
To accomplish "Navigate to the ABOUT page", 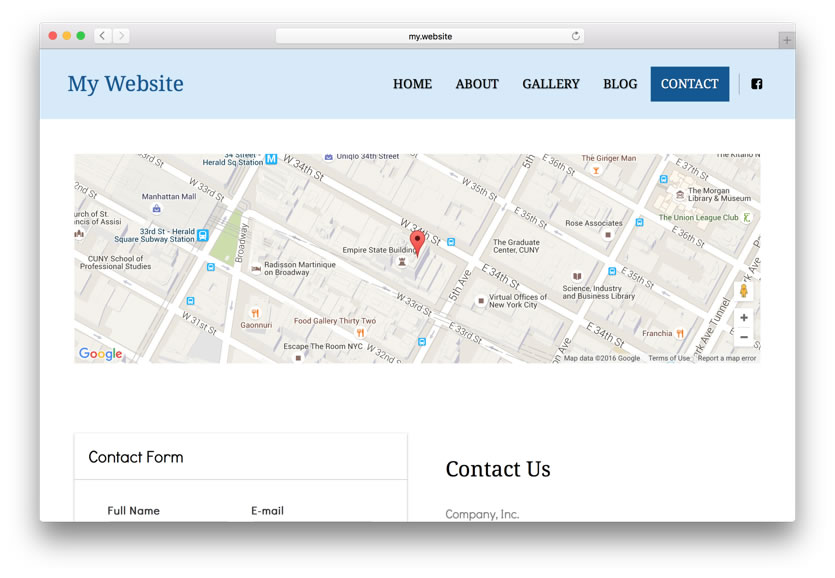I will pos(477,84).
